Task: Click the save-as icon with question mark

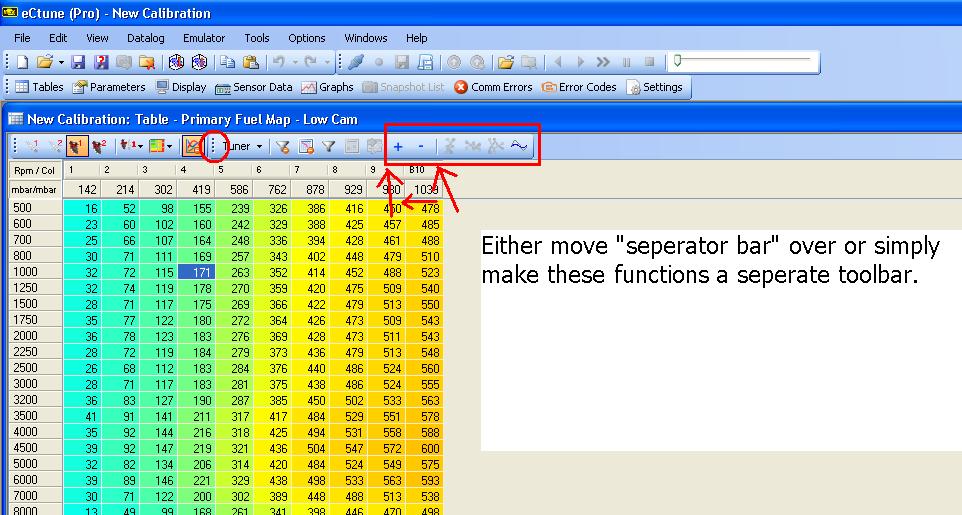Action: 101,62
